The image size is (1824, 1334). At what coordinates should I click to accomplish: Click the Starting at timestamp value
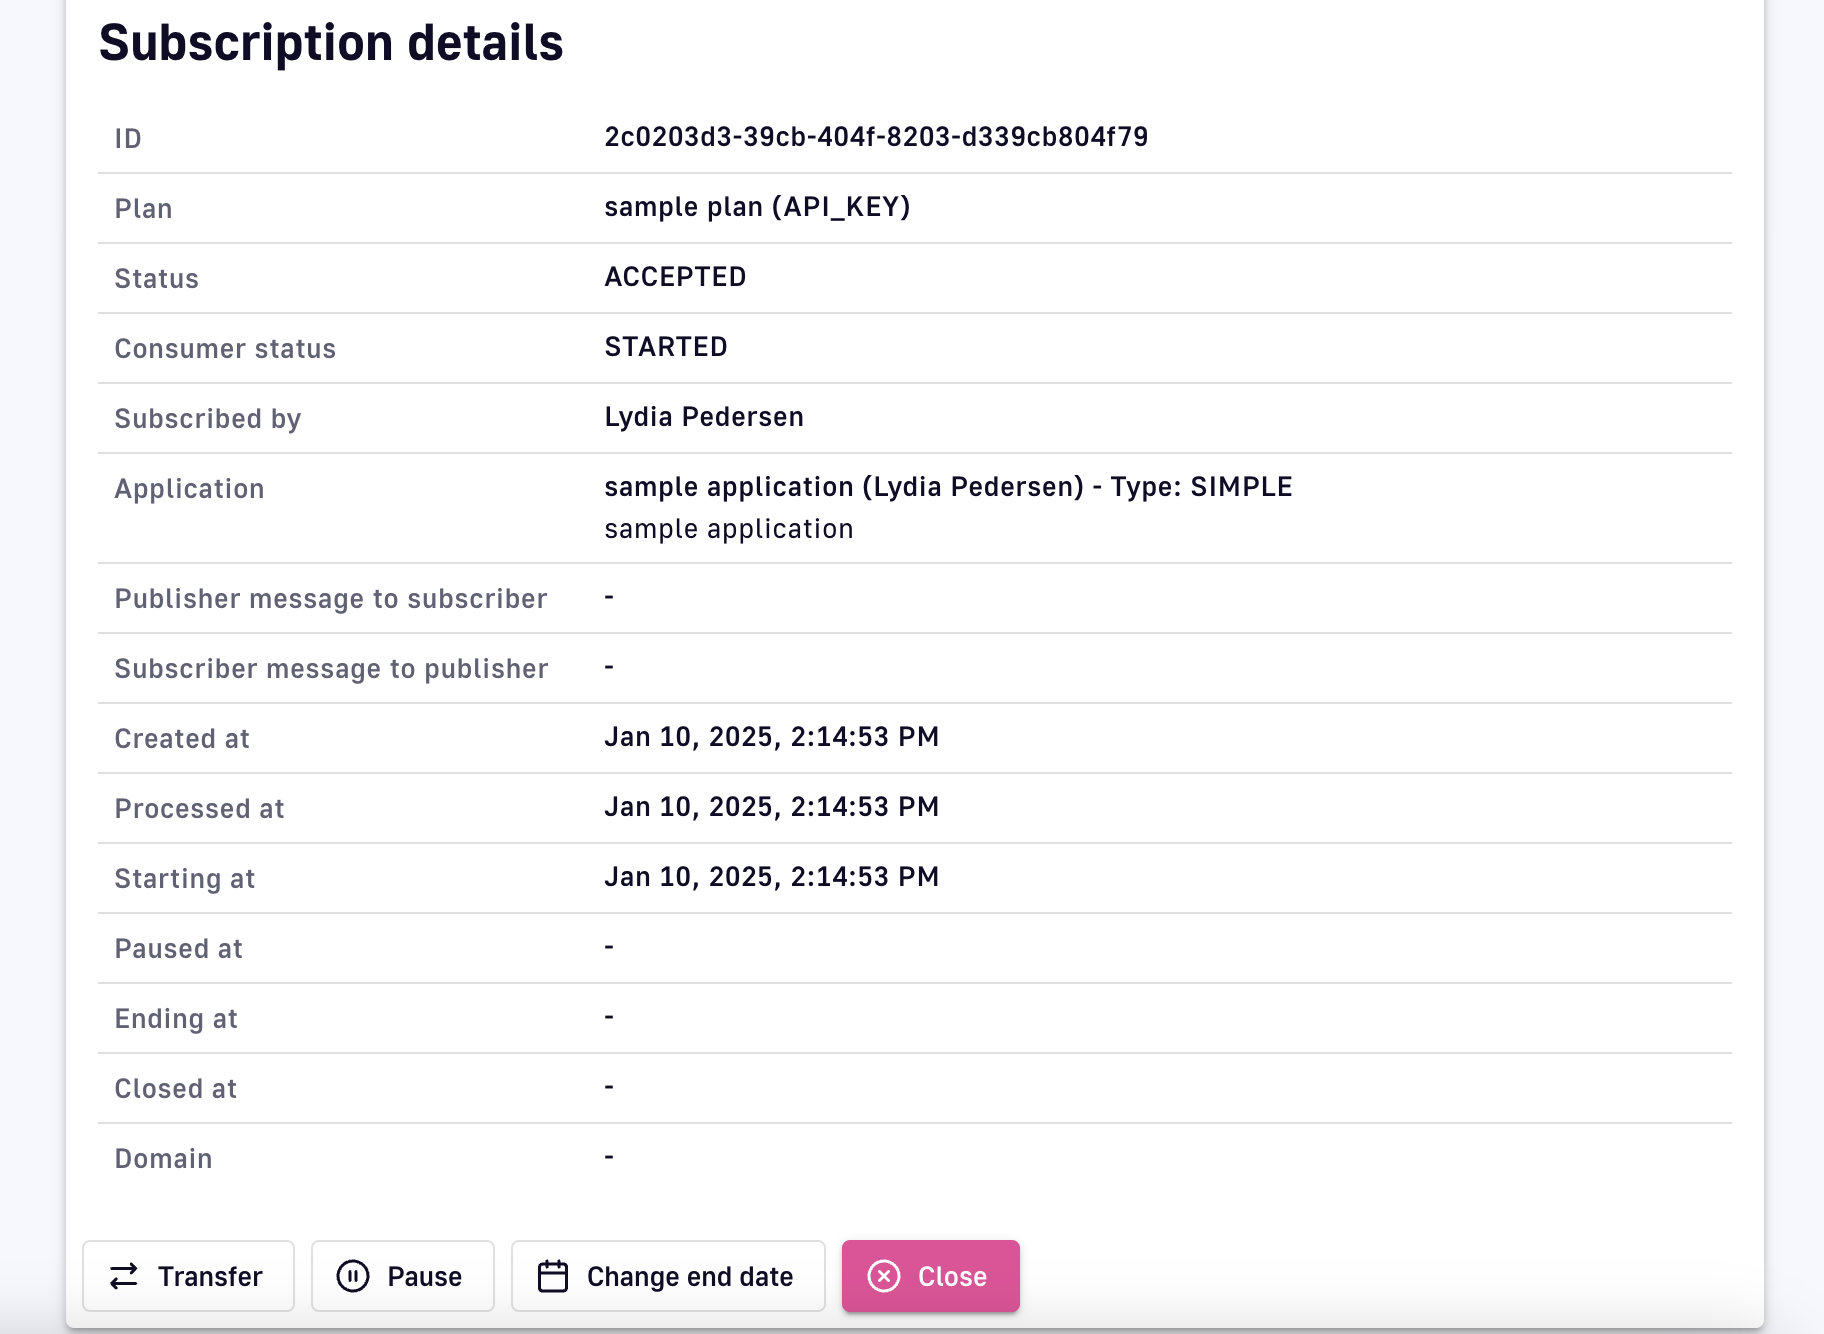(x=771, y=877)
